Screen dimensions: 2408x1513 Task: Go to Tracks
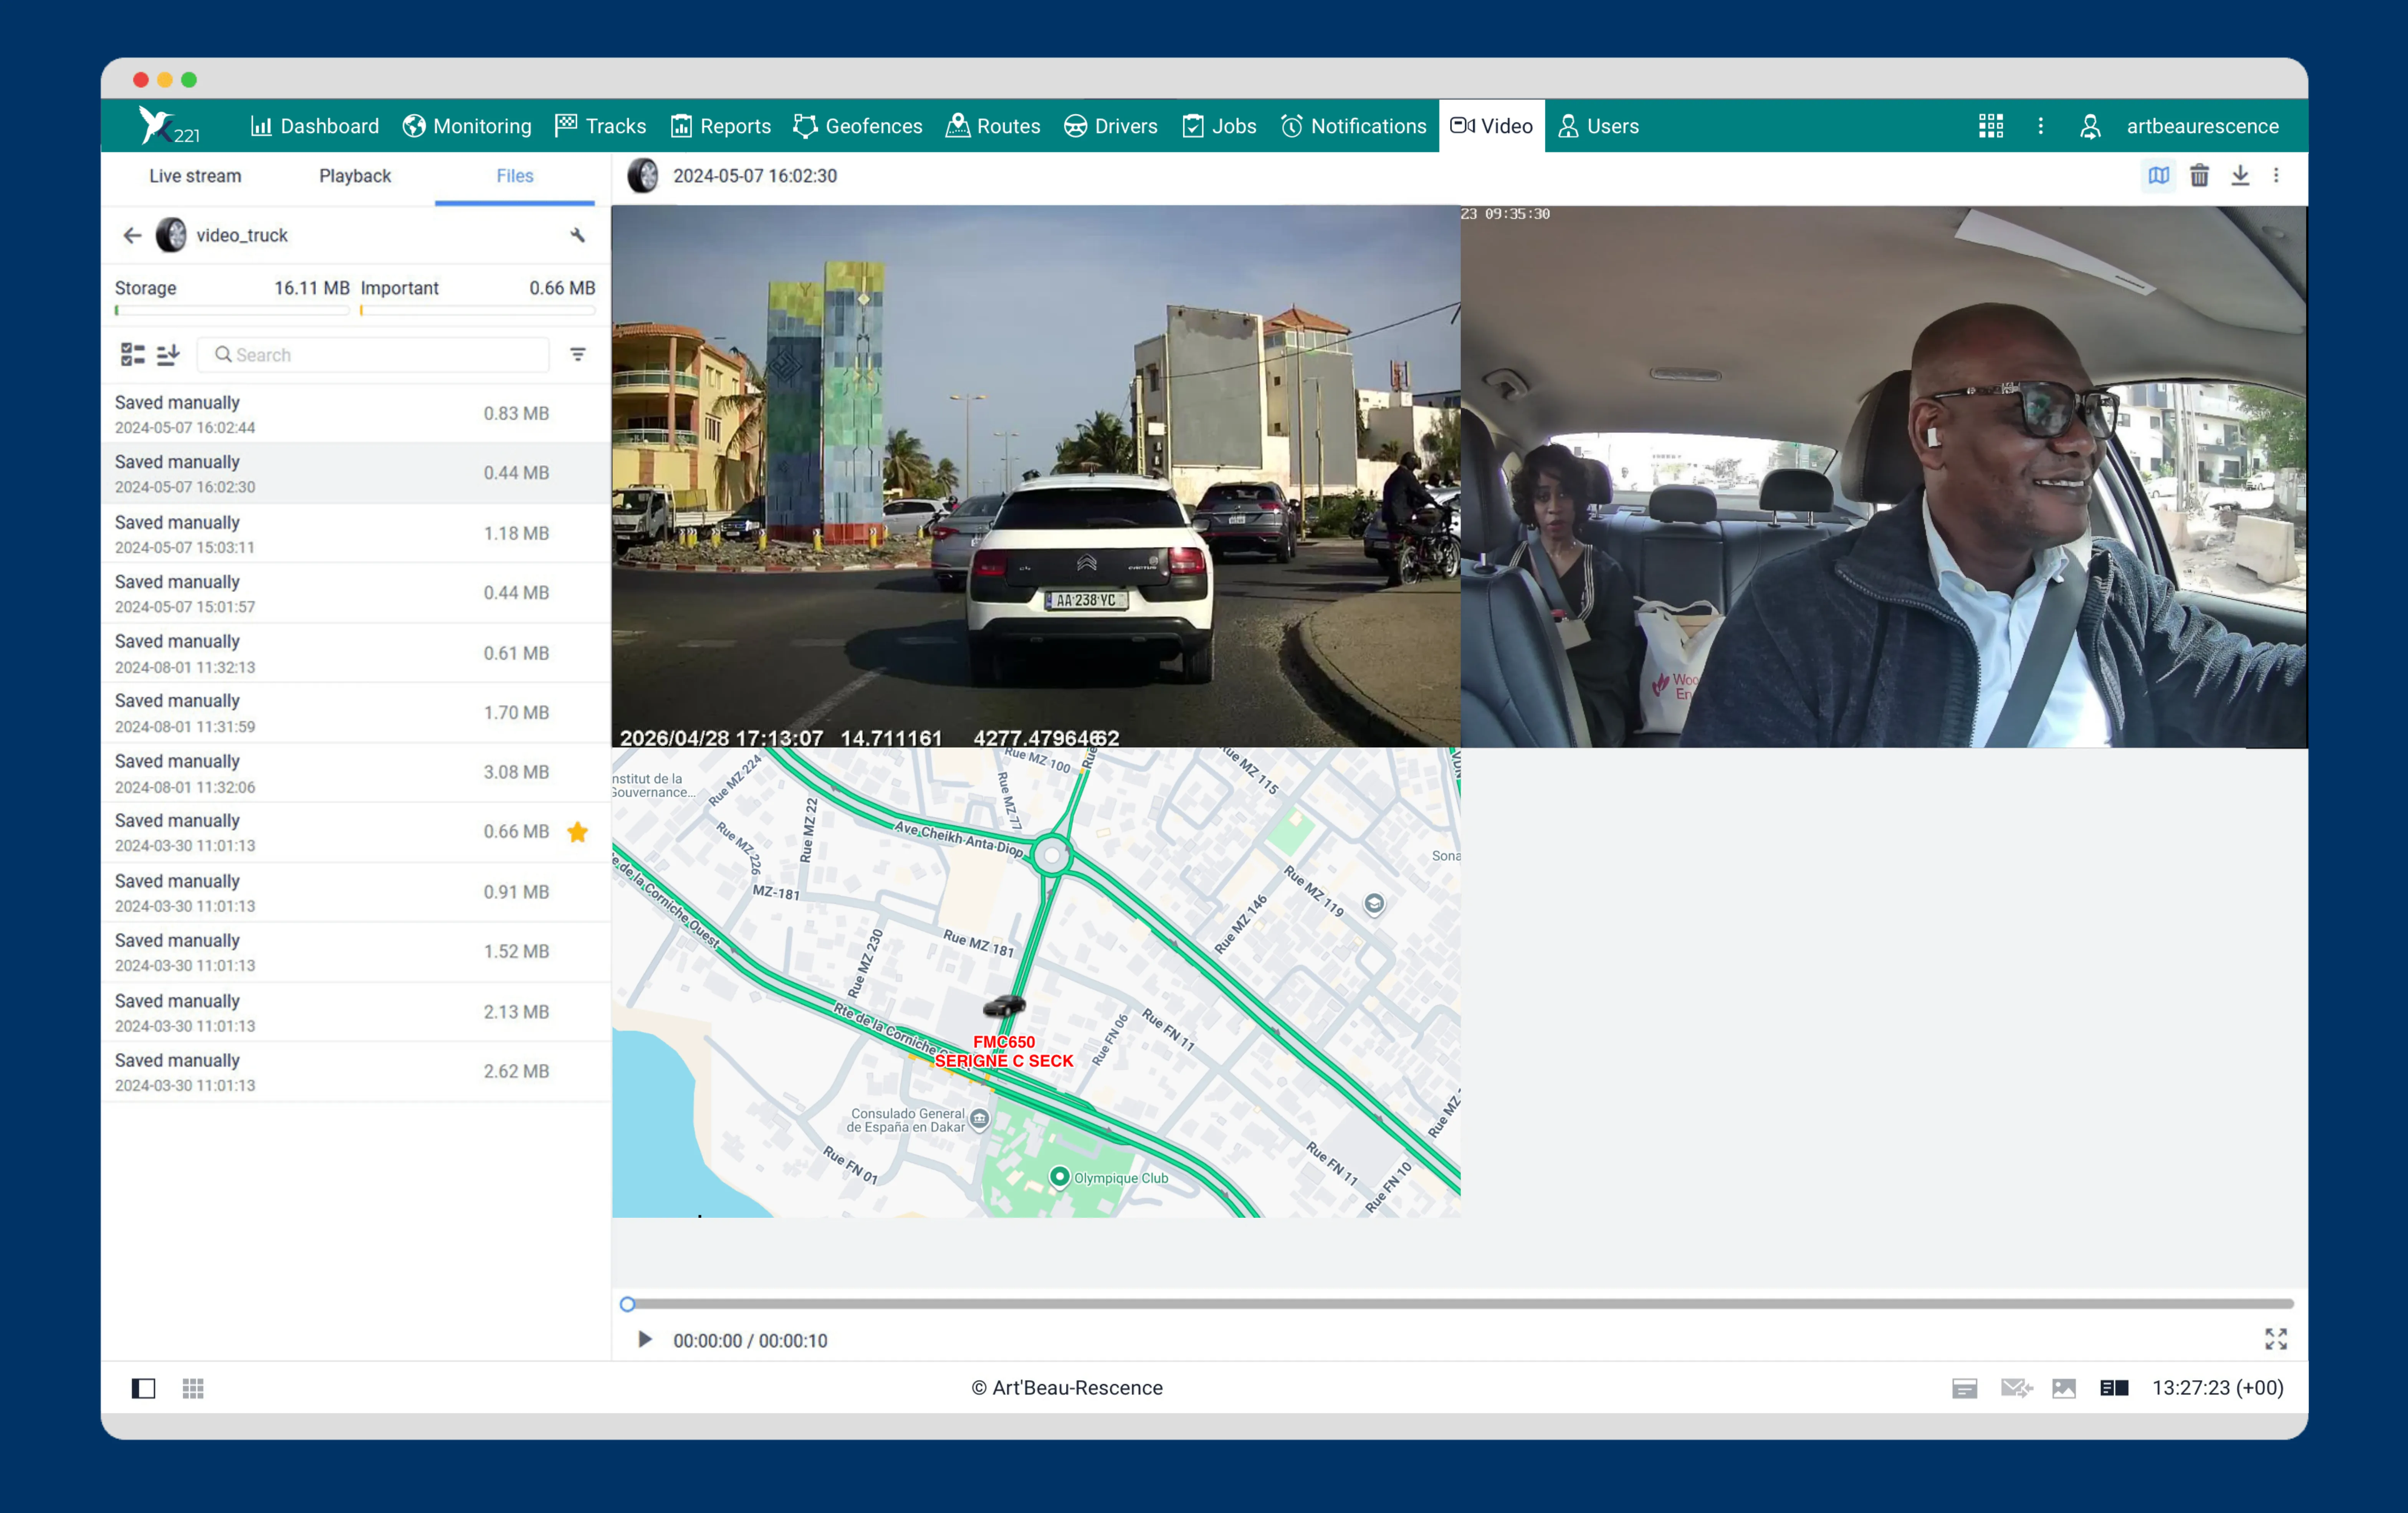click(x=600, y=126)
